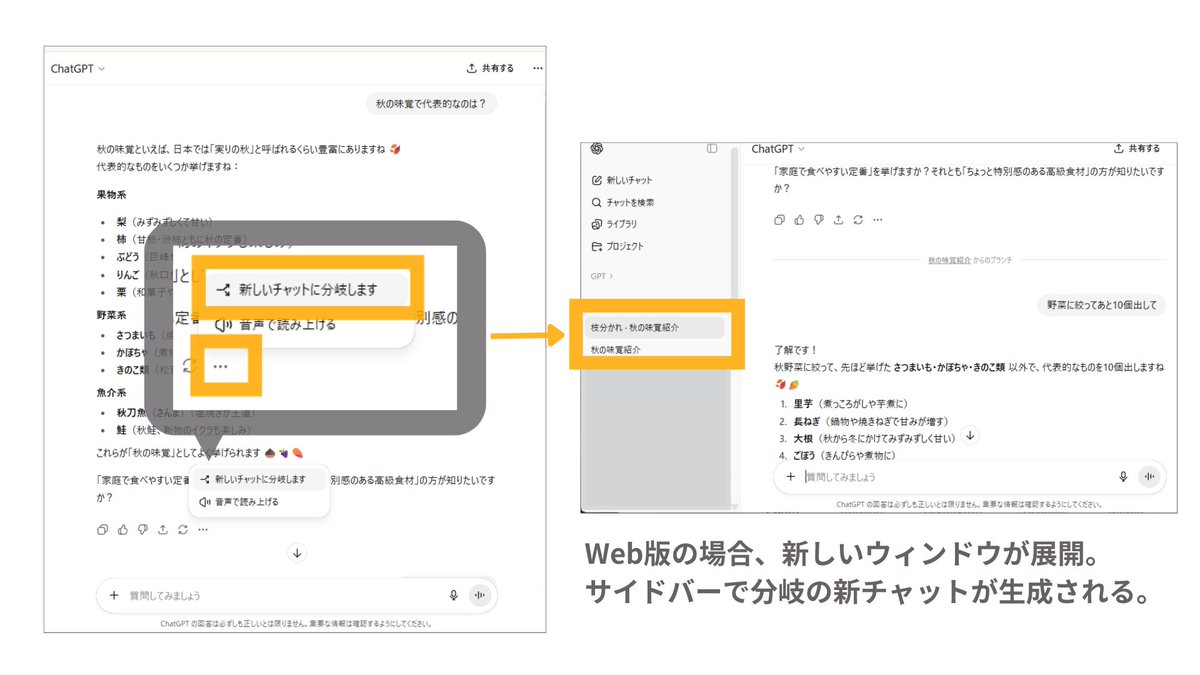Open the ChatGPT model dropdown in the window without sidebar
1200x675 pixels.
tap(78, 69)
